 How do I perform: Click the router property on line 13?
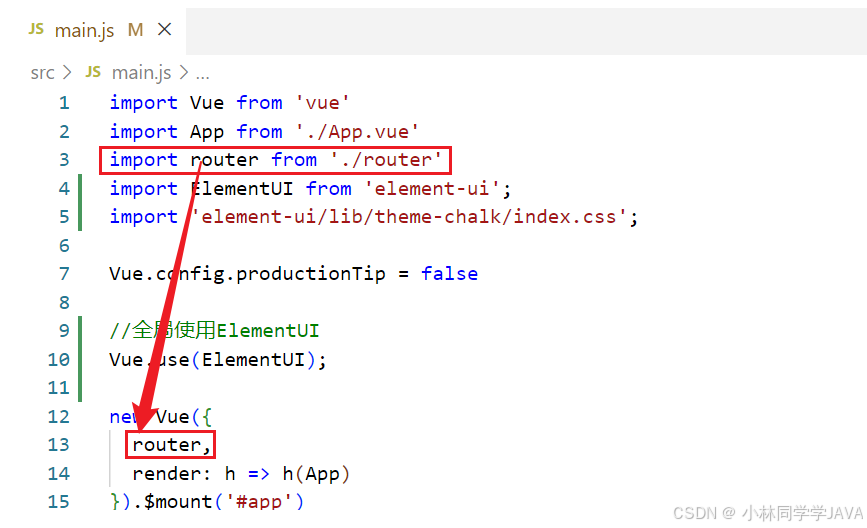tap(166, 445)
